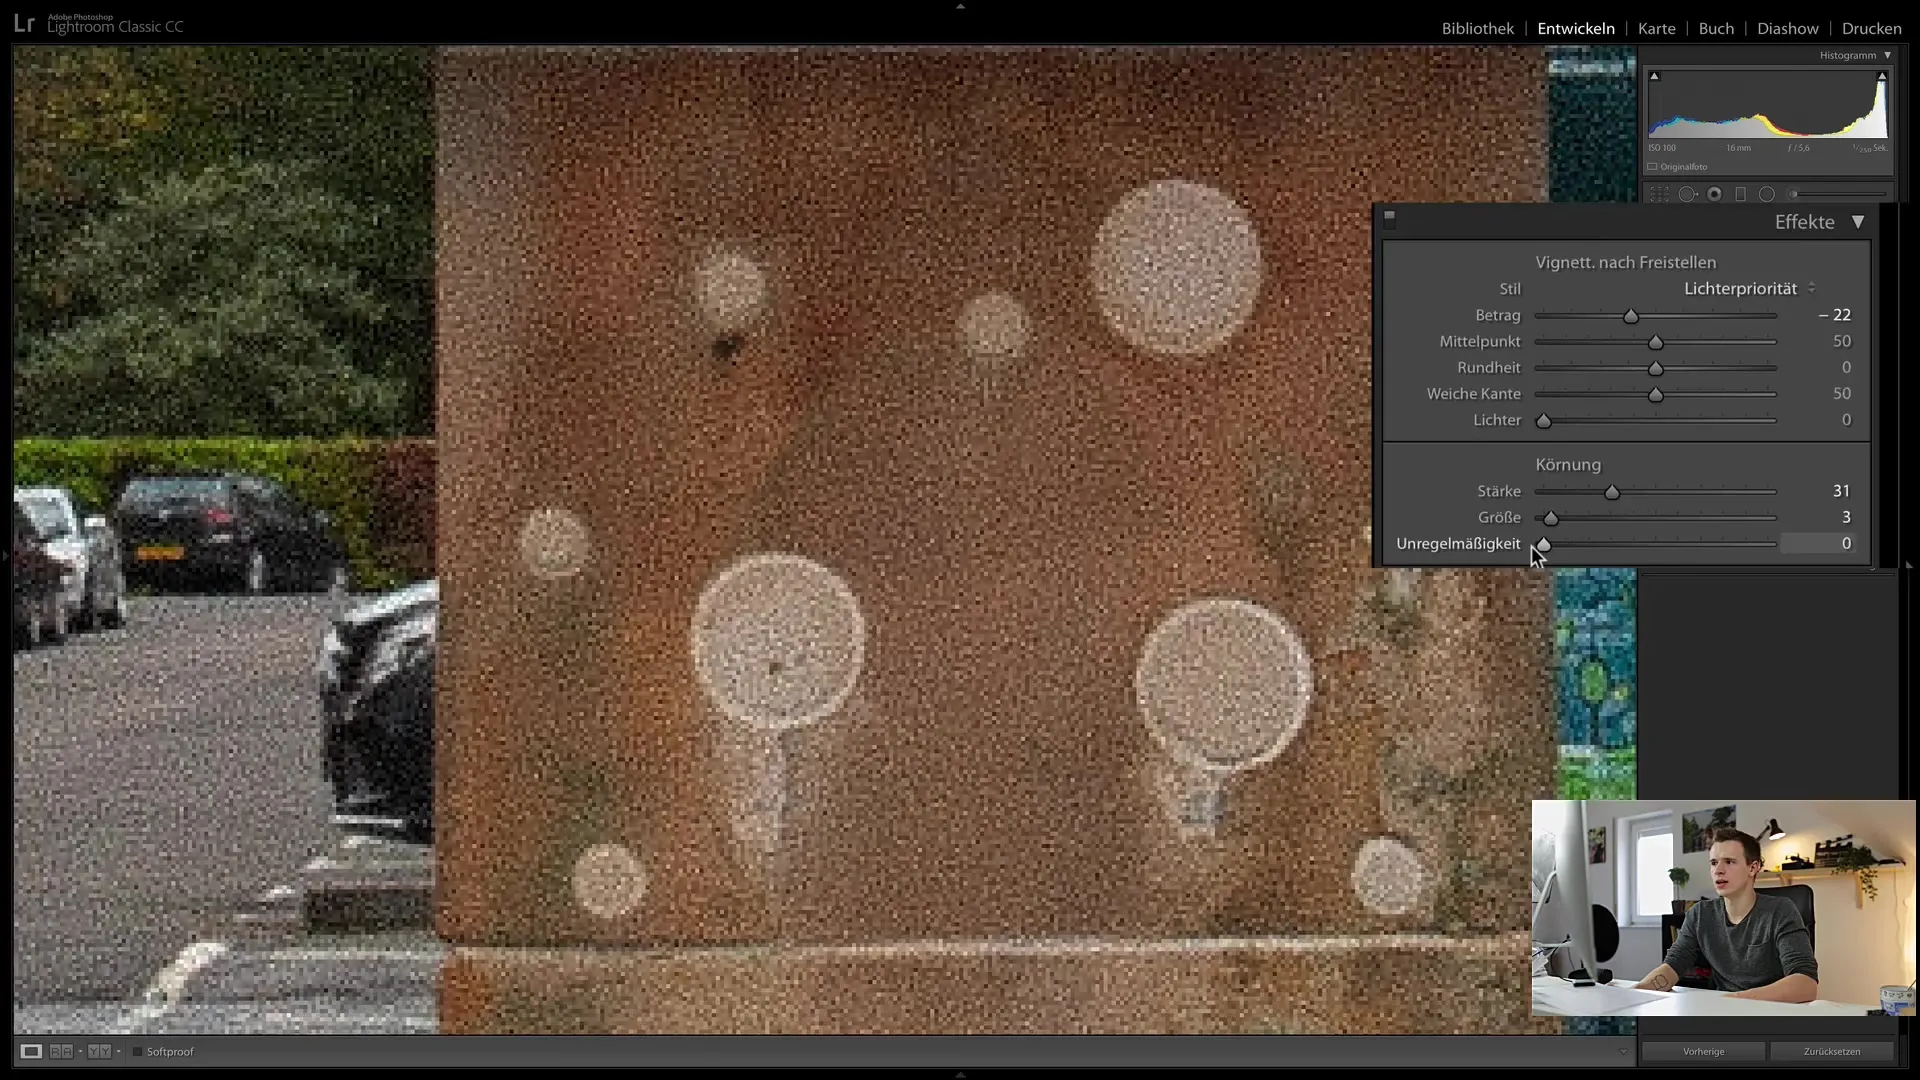Toggle shadow clipping indicator in histogram
1920x1080 pixels.
point(1654,76)
